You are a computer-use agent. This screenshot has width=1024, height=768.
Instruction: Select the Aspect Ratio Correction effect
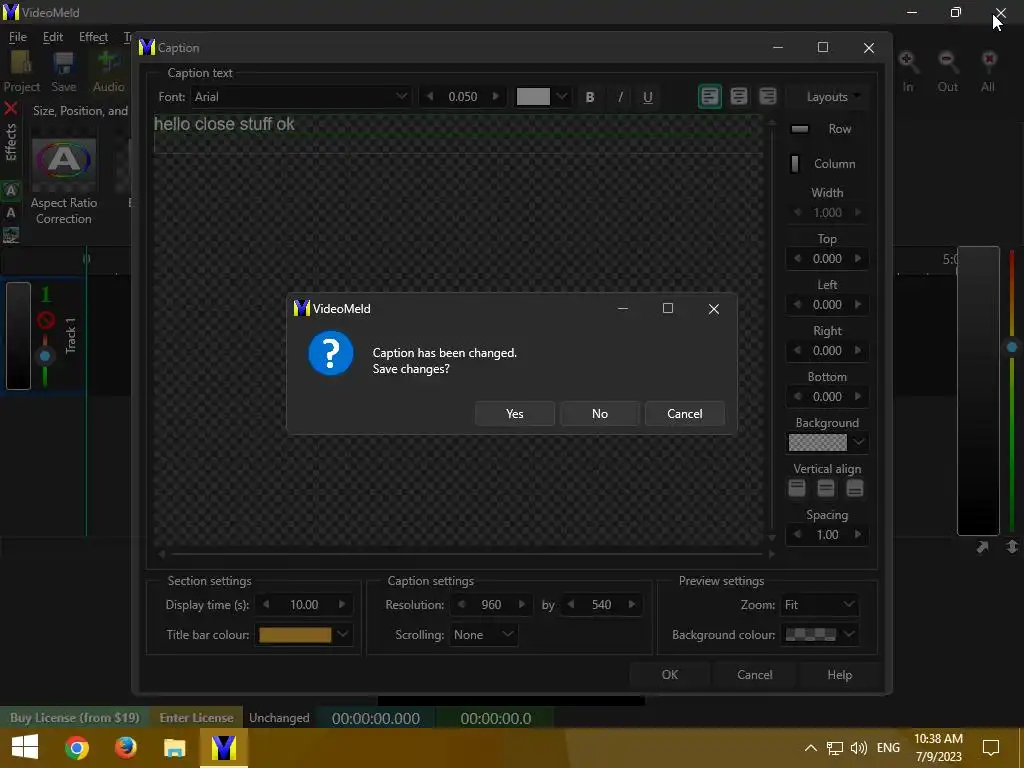click(63, 182)
